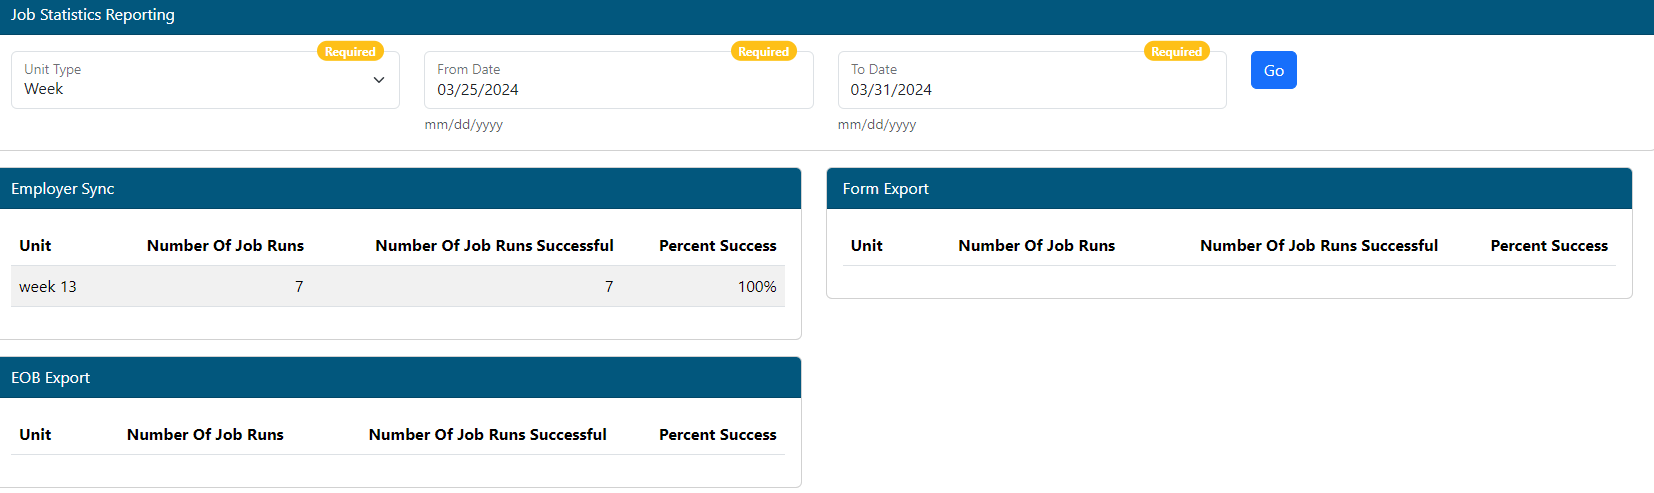
Task: Click Percent Success header in Form Export
Action: [1549, 246]
